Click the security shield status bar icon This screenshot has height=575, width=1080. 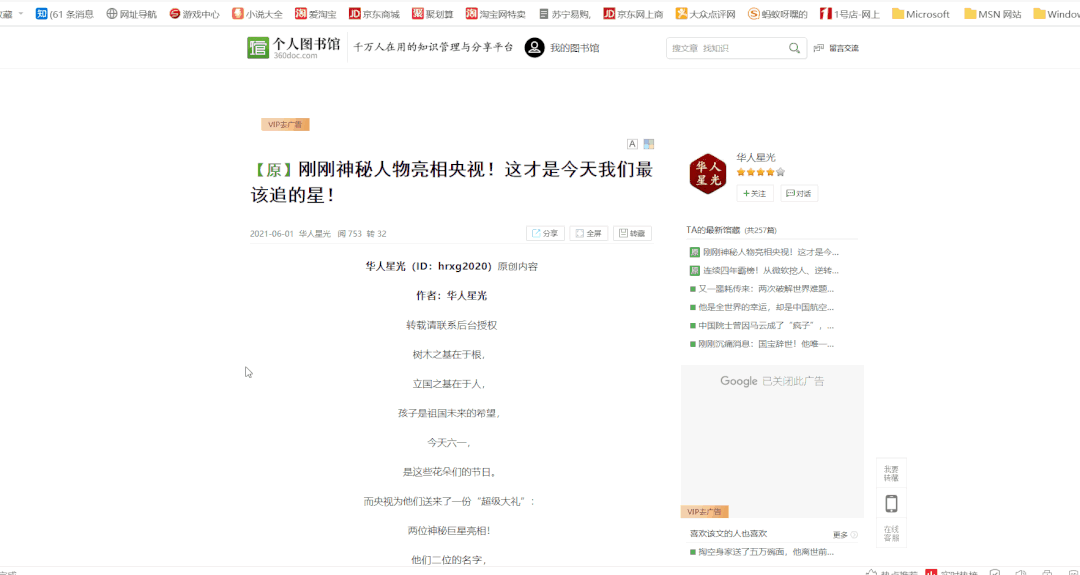click(x=995, y=572)
